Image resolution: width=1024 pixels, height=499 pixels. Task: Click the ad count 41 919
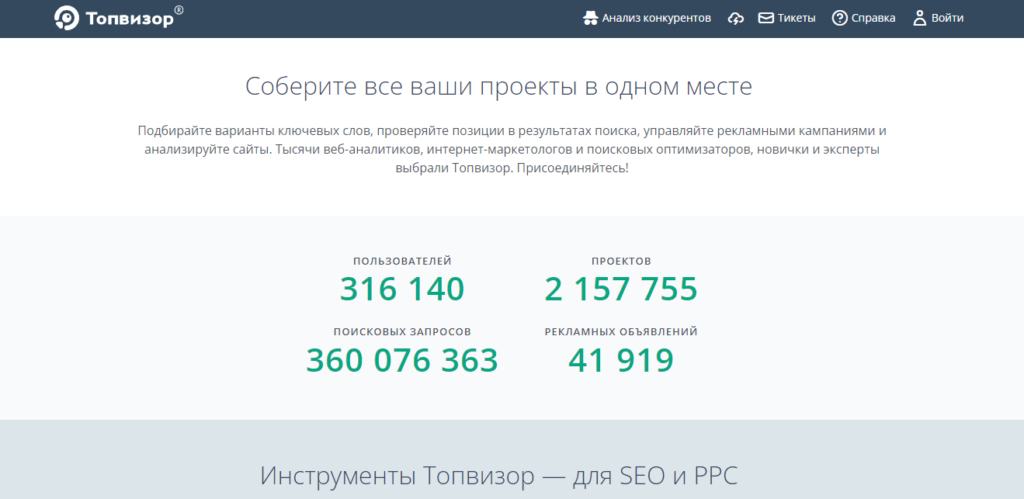[x=621, y=360]
